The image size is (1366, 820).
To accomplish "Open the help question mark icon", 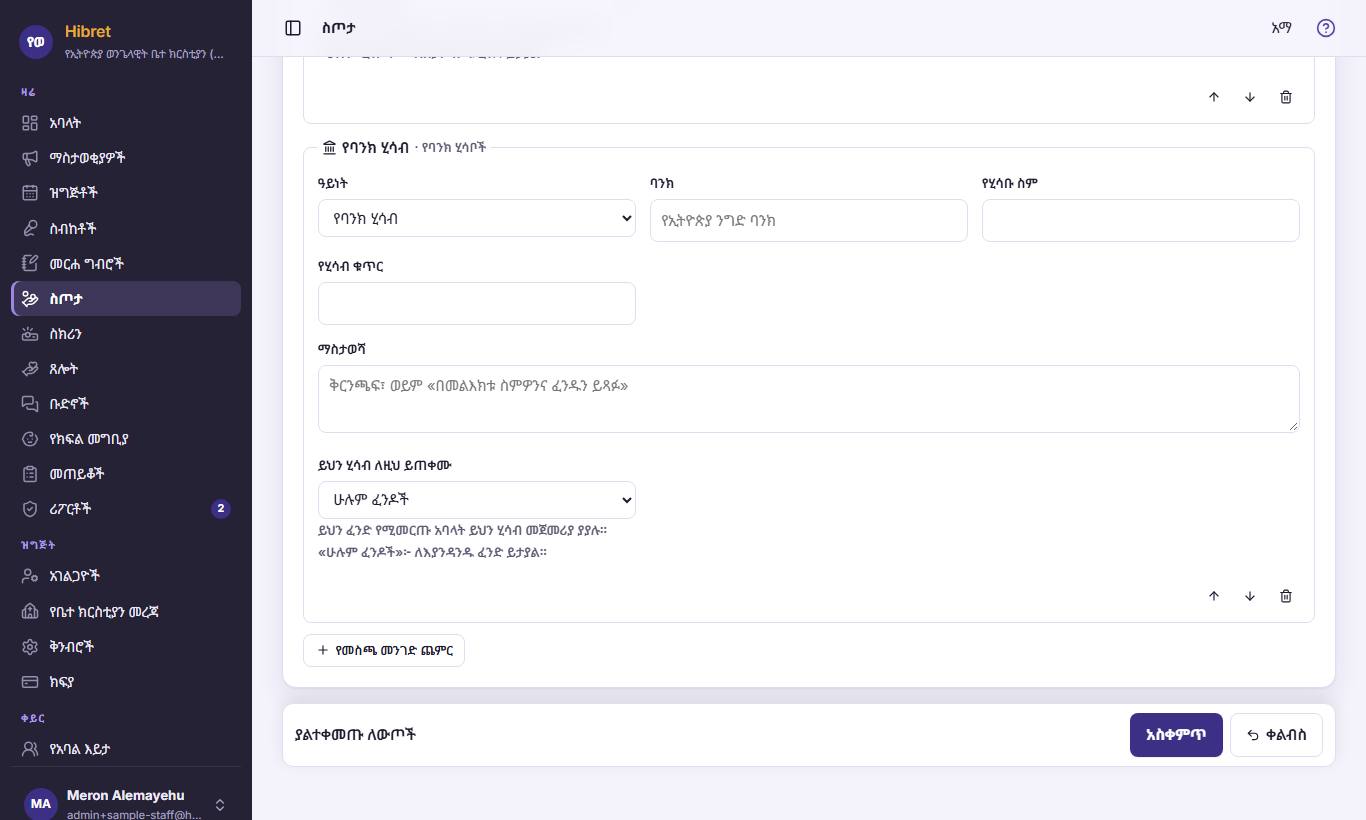I will 1326,28.
